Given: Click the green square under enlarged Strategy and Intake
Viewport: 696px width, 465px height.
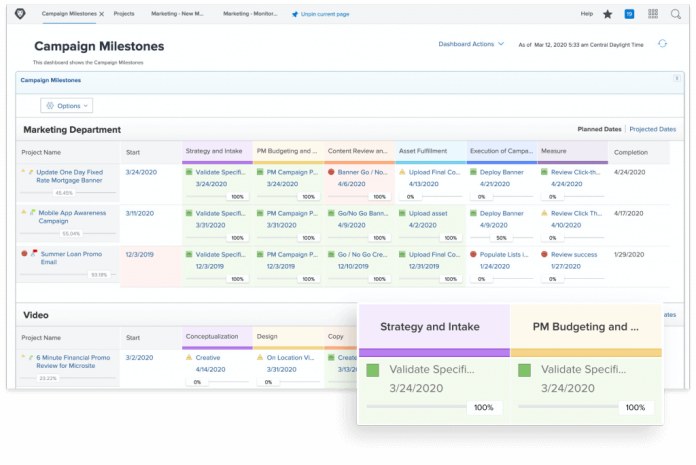Looking at the screenshot, I should (x=373, y=370).
